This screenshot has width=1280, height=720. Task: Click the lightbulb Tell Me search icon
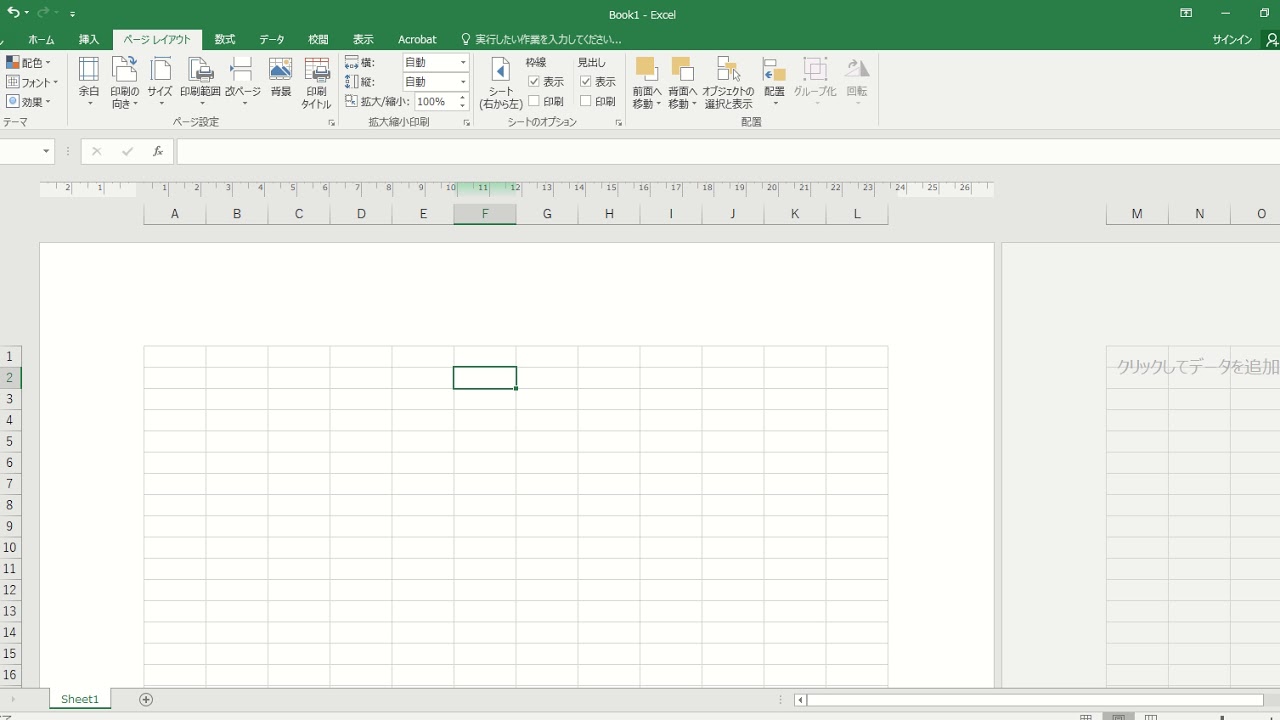pyautogui.click(x=465, y=39)
